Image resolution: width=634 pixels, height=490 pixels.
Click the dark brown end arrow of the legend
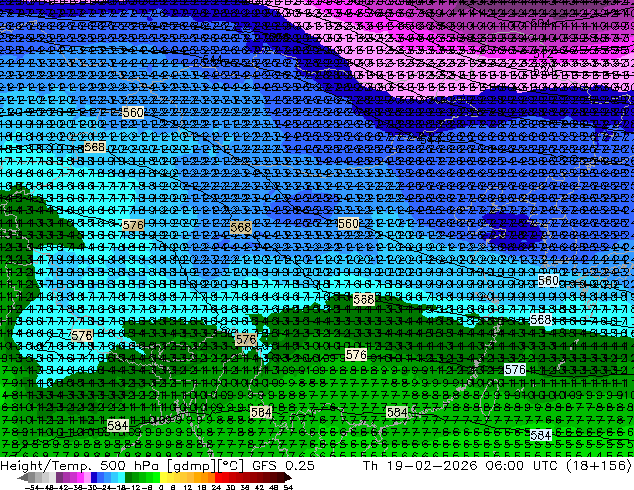point(288,477)
